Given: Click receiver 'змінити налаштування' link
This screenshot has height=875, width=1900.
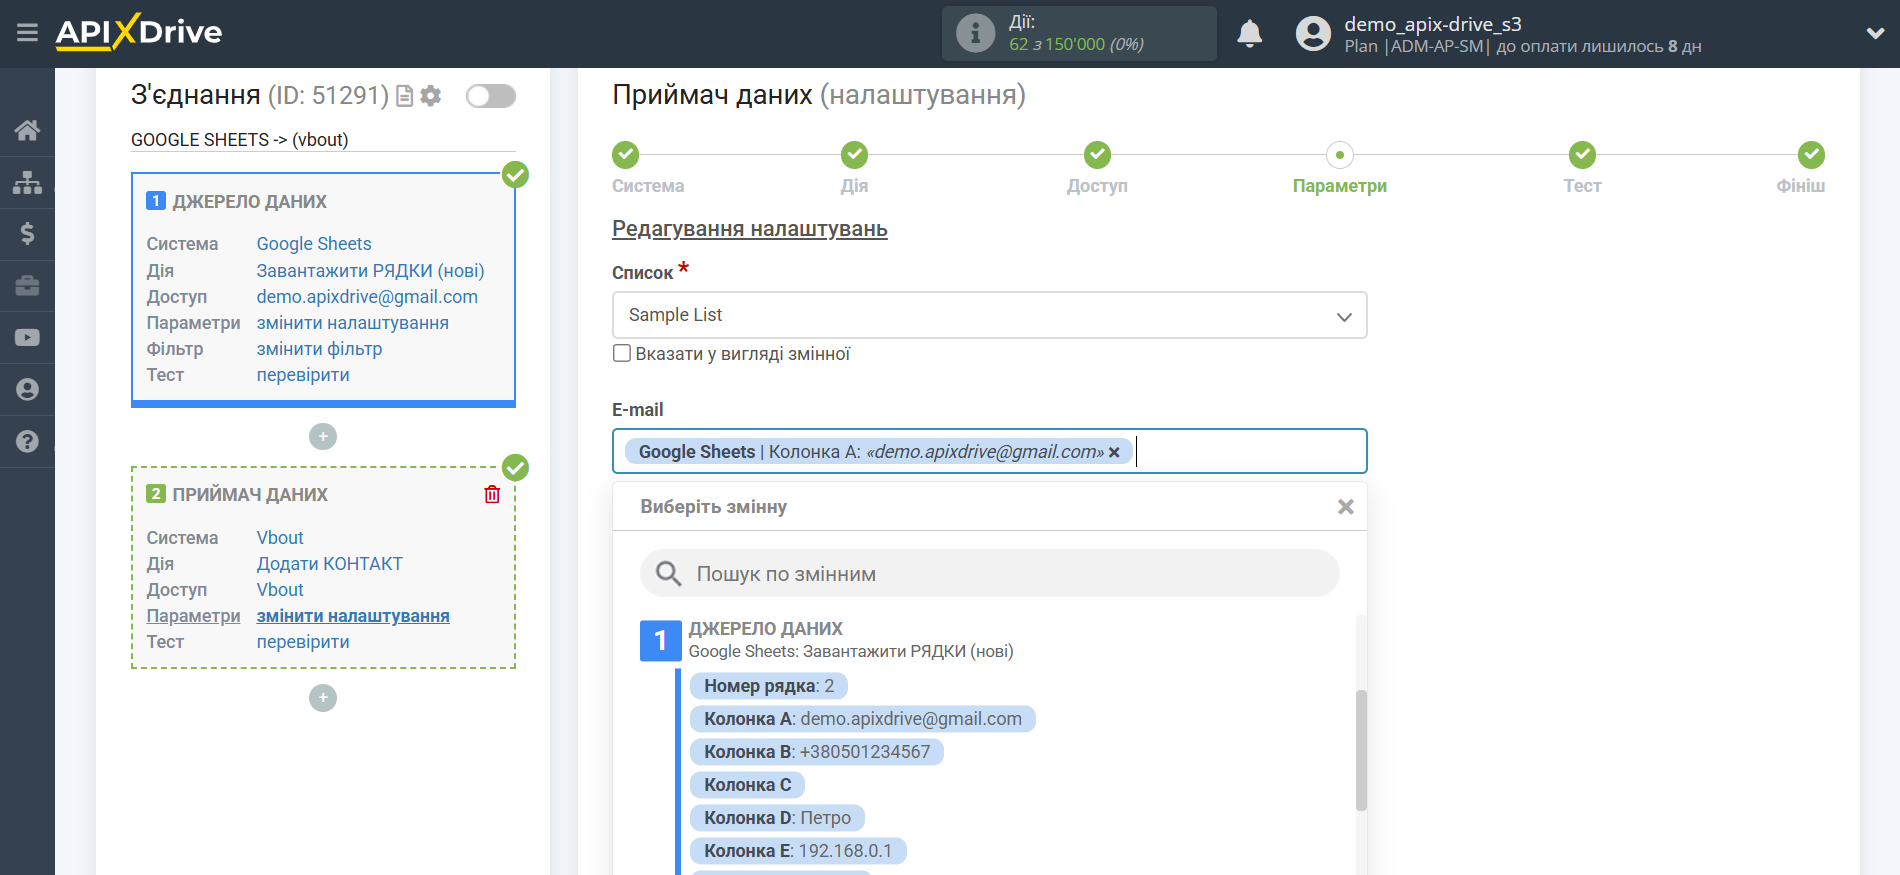Looking at the screenshot, I should [353, 616].
